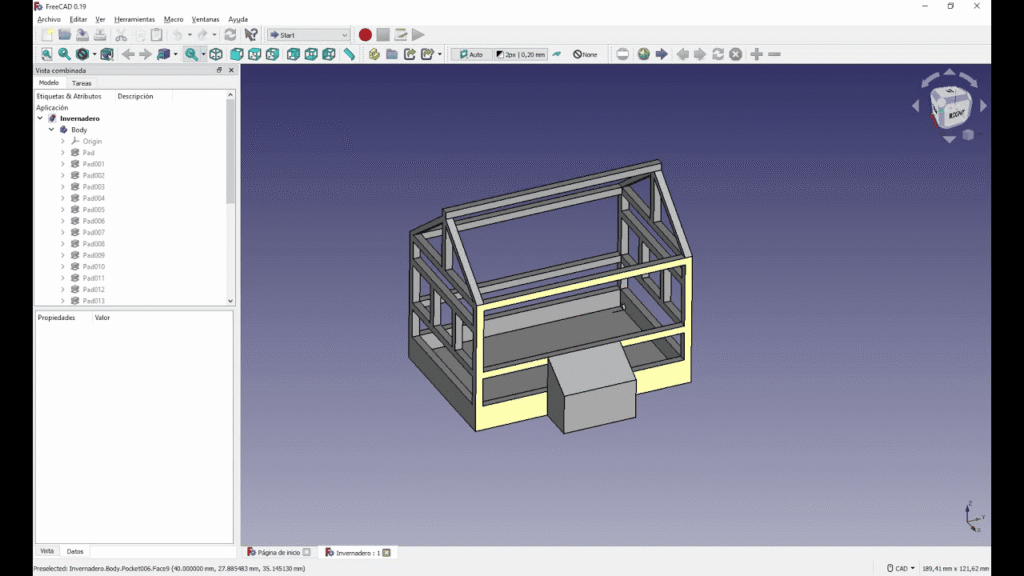Toggle construction mode teal icon
This screenshot has height=576, width=1024.
pos(557,54)
